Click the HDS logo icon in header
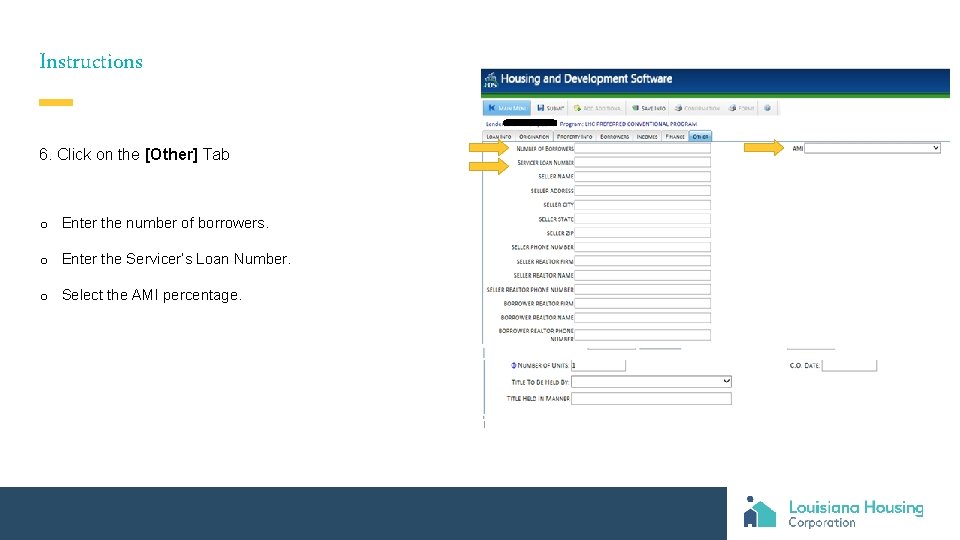 coord(490,80)
